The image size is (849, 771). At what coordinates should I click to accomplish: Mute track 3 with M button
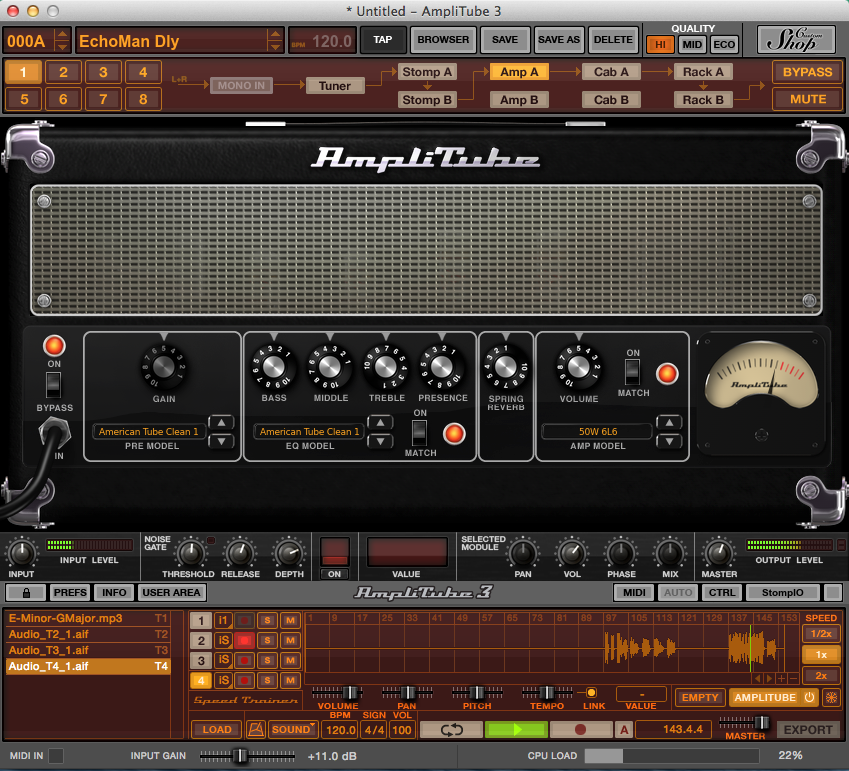(x=290, y=661)
